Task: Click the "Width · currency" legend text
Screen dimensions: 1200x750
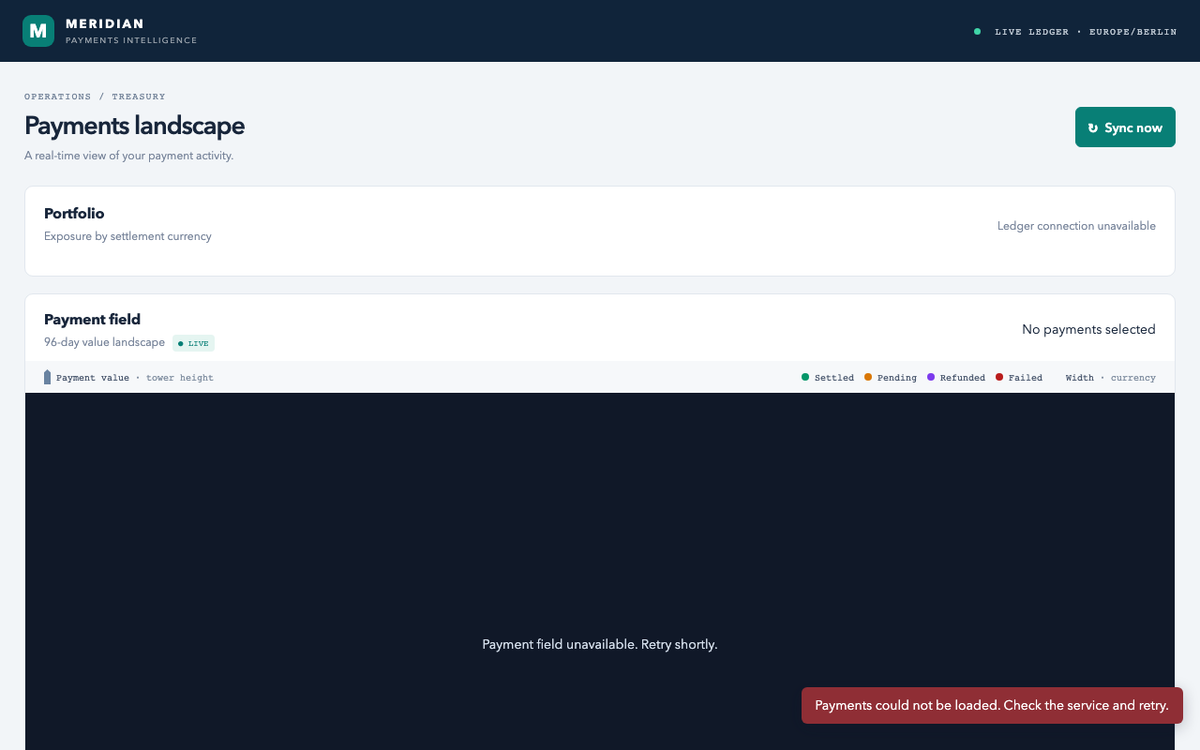Action: coord(1110,378)
